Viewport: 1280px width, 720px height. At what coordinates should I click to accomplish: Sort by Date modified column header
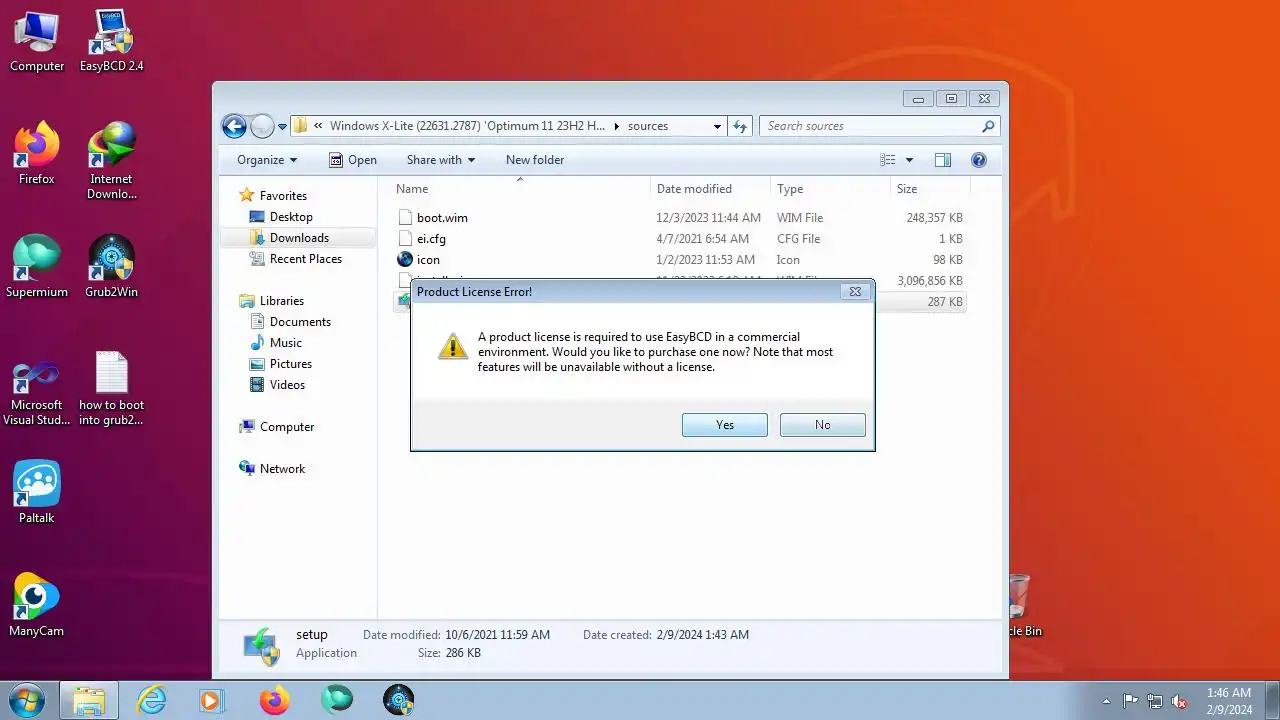click(x=710, y=189)
